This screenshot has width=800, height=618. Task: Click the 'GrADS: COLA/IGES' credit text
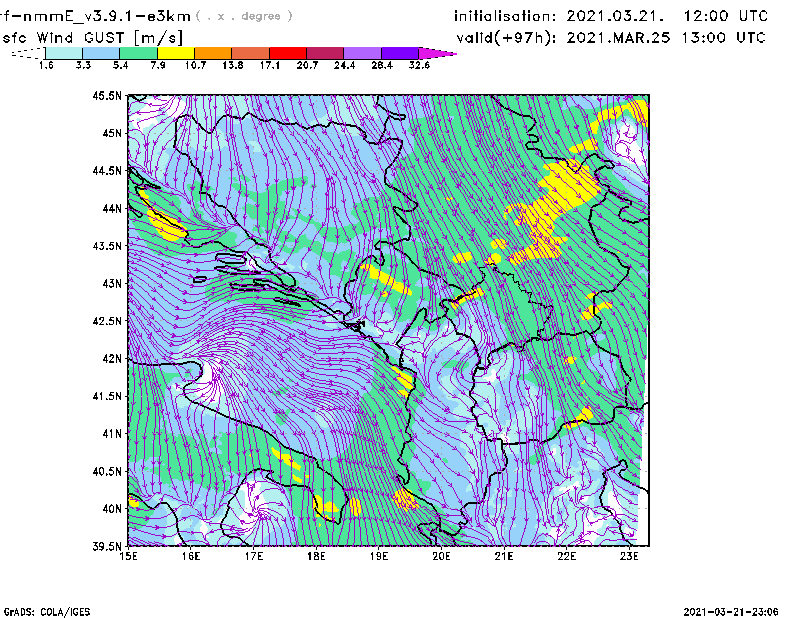click(x=47, y=612)
